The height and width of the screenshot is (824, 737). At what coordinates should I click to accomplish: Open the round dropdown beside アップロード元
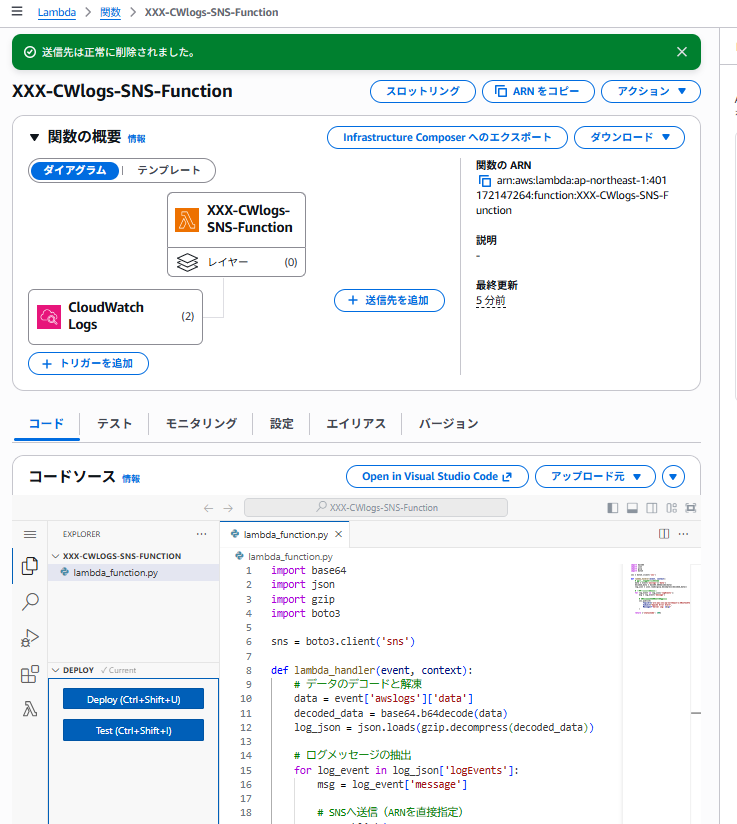point(673,477)
